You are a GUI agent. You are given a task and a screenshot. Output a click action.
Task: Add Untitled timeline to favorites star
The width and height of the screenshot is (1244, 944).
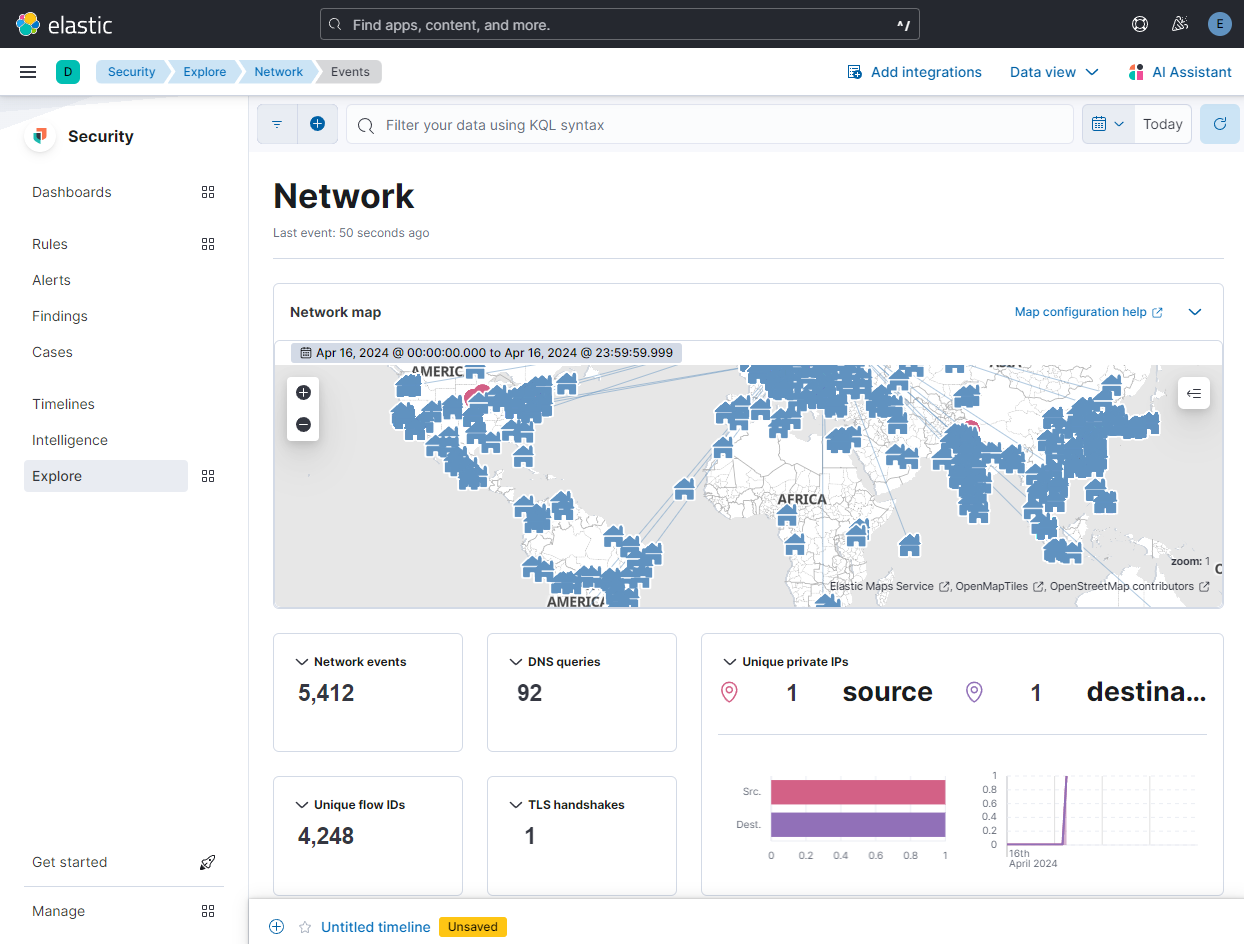coord(305,927)
